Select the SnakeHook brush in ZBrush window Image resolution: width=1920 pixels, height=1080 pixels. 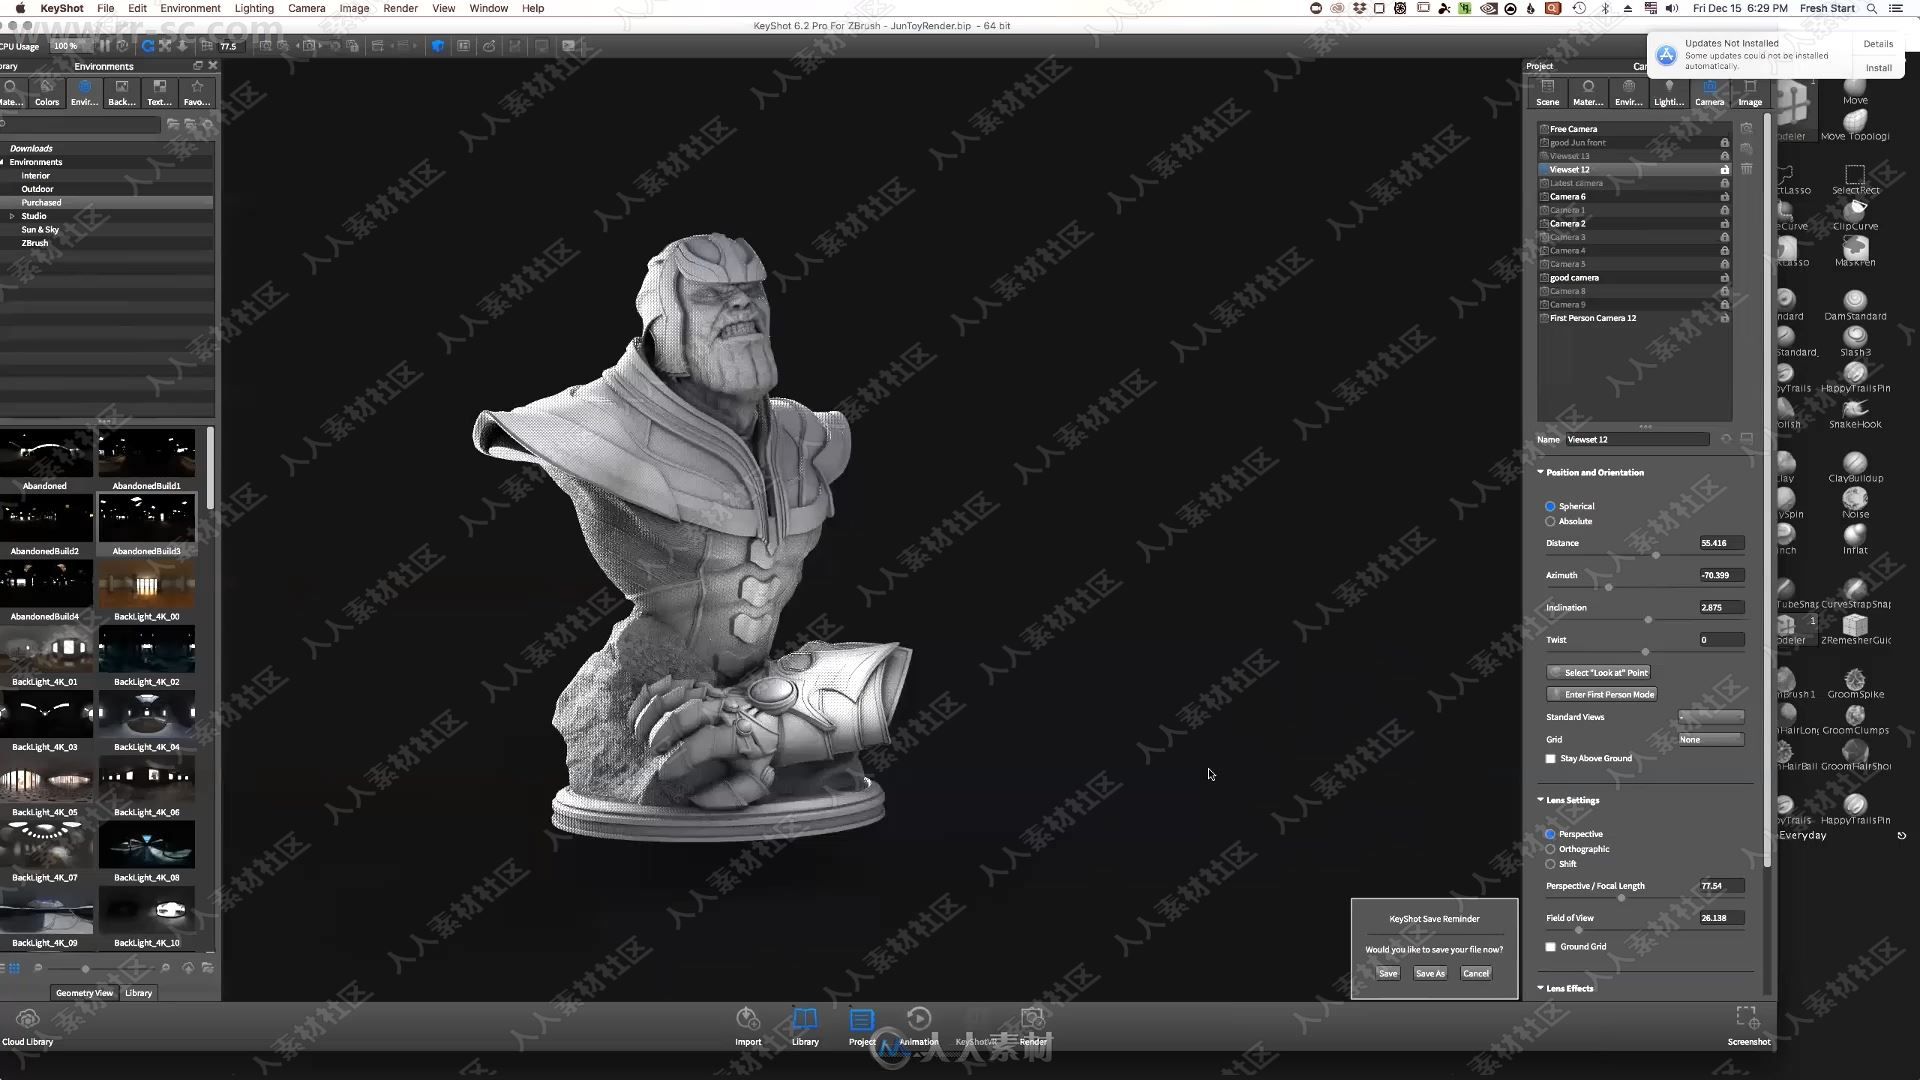pos(1855,414)
